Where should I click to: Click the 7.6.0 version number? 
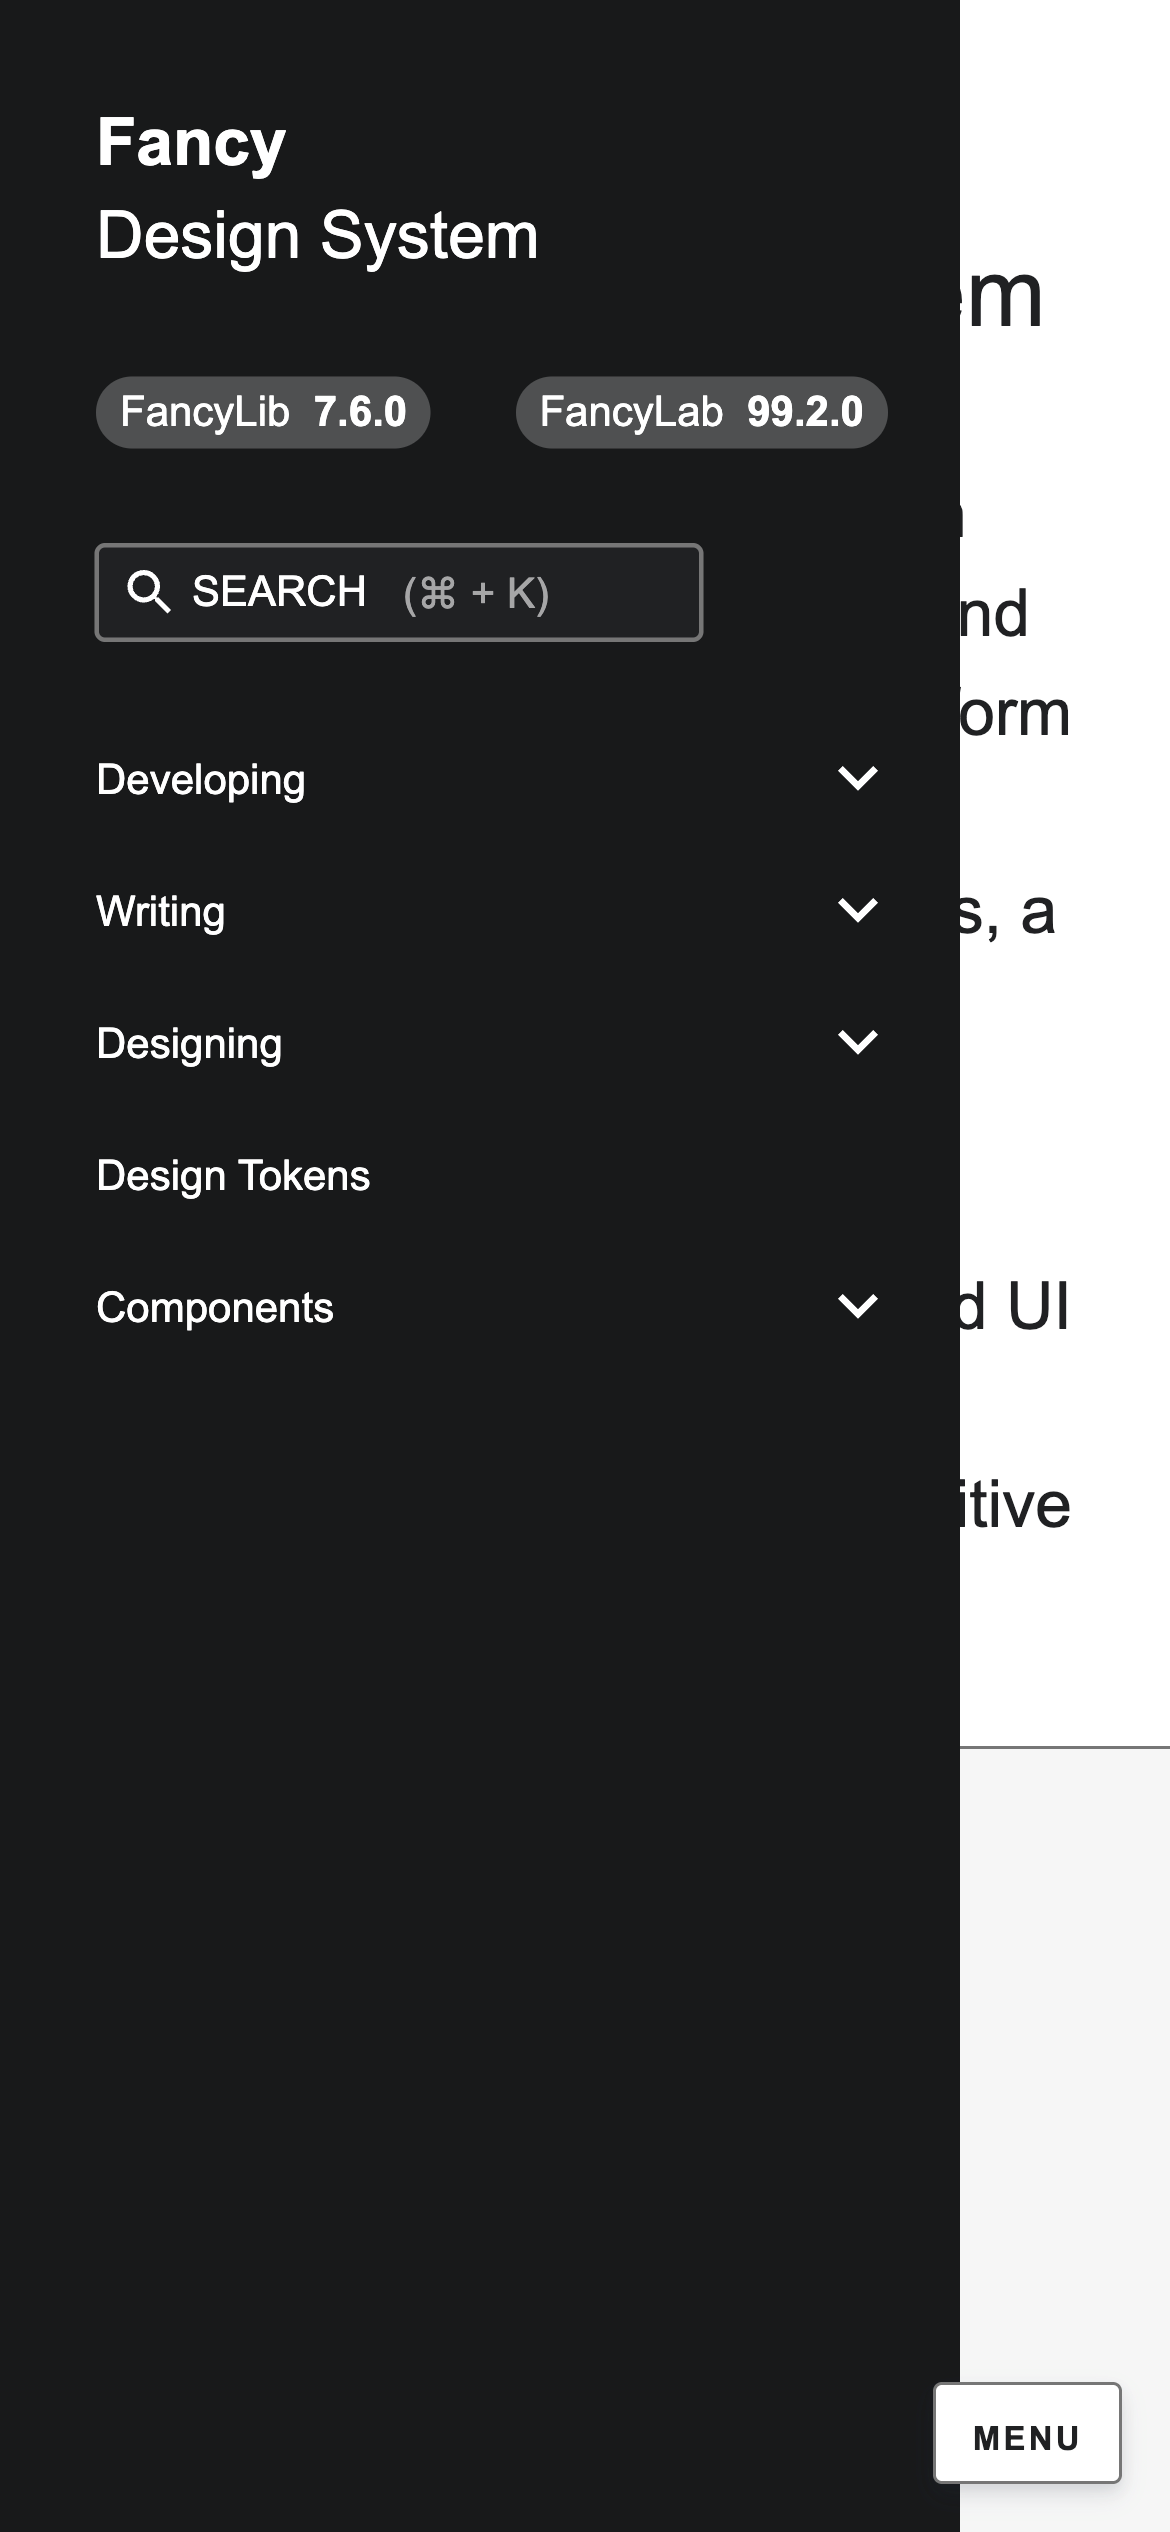360,412
